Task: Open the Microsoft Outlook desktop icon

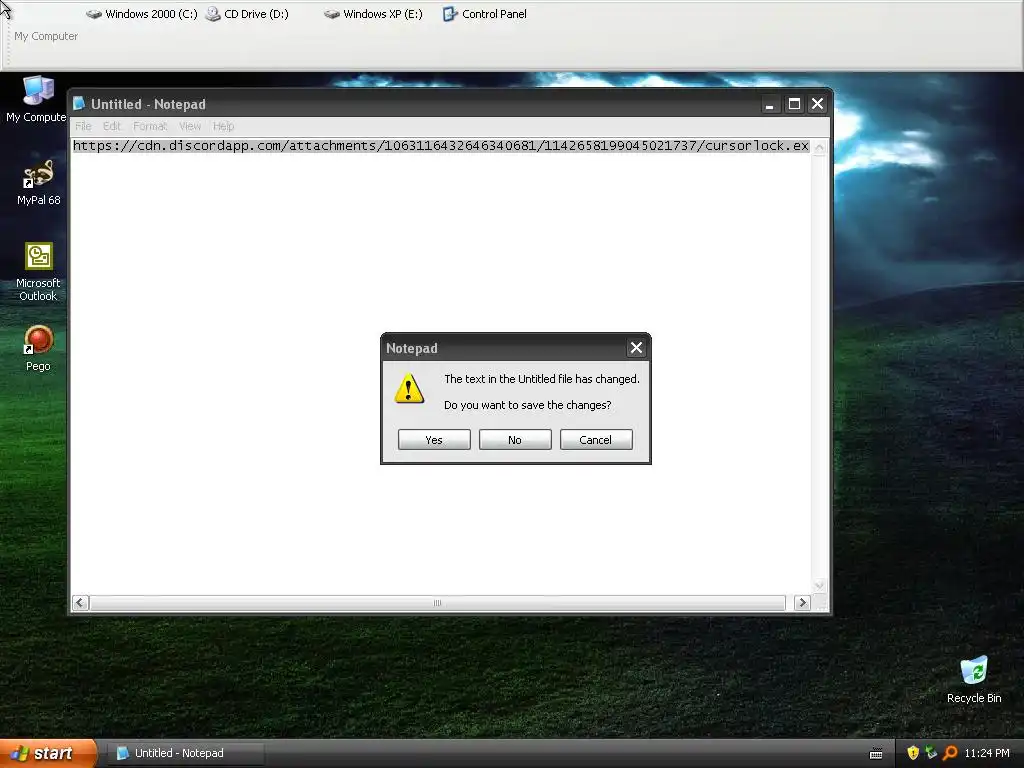Action: tap(38, 271)
